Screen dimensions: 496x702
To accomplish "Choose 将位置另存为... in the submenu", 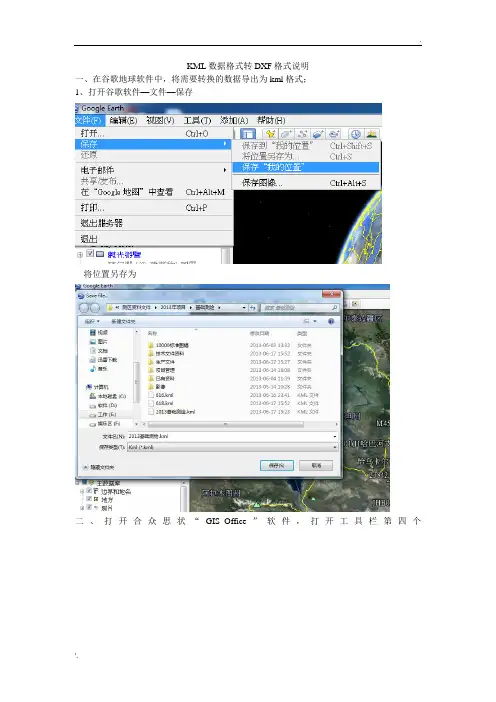I will 307,156.
